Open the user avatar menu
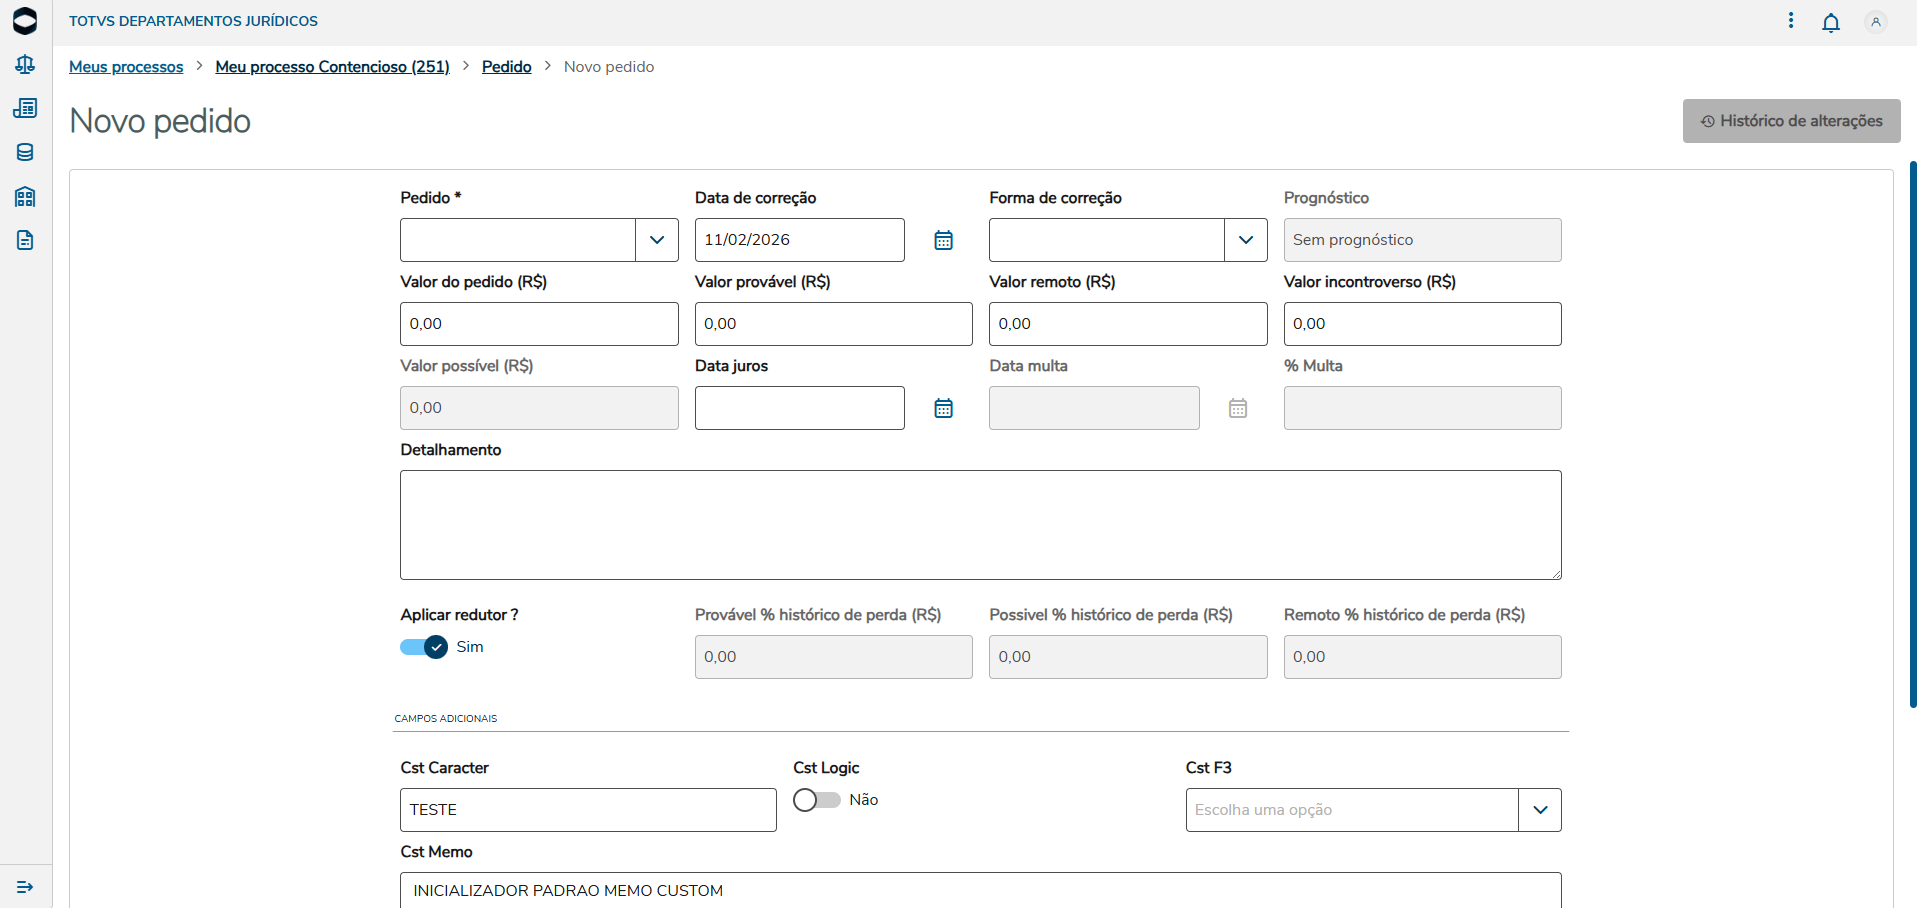Viewport: 1917px width, 908px height. (x=1876, y=22)
